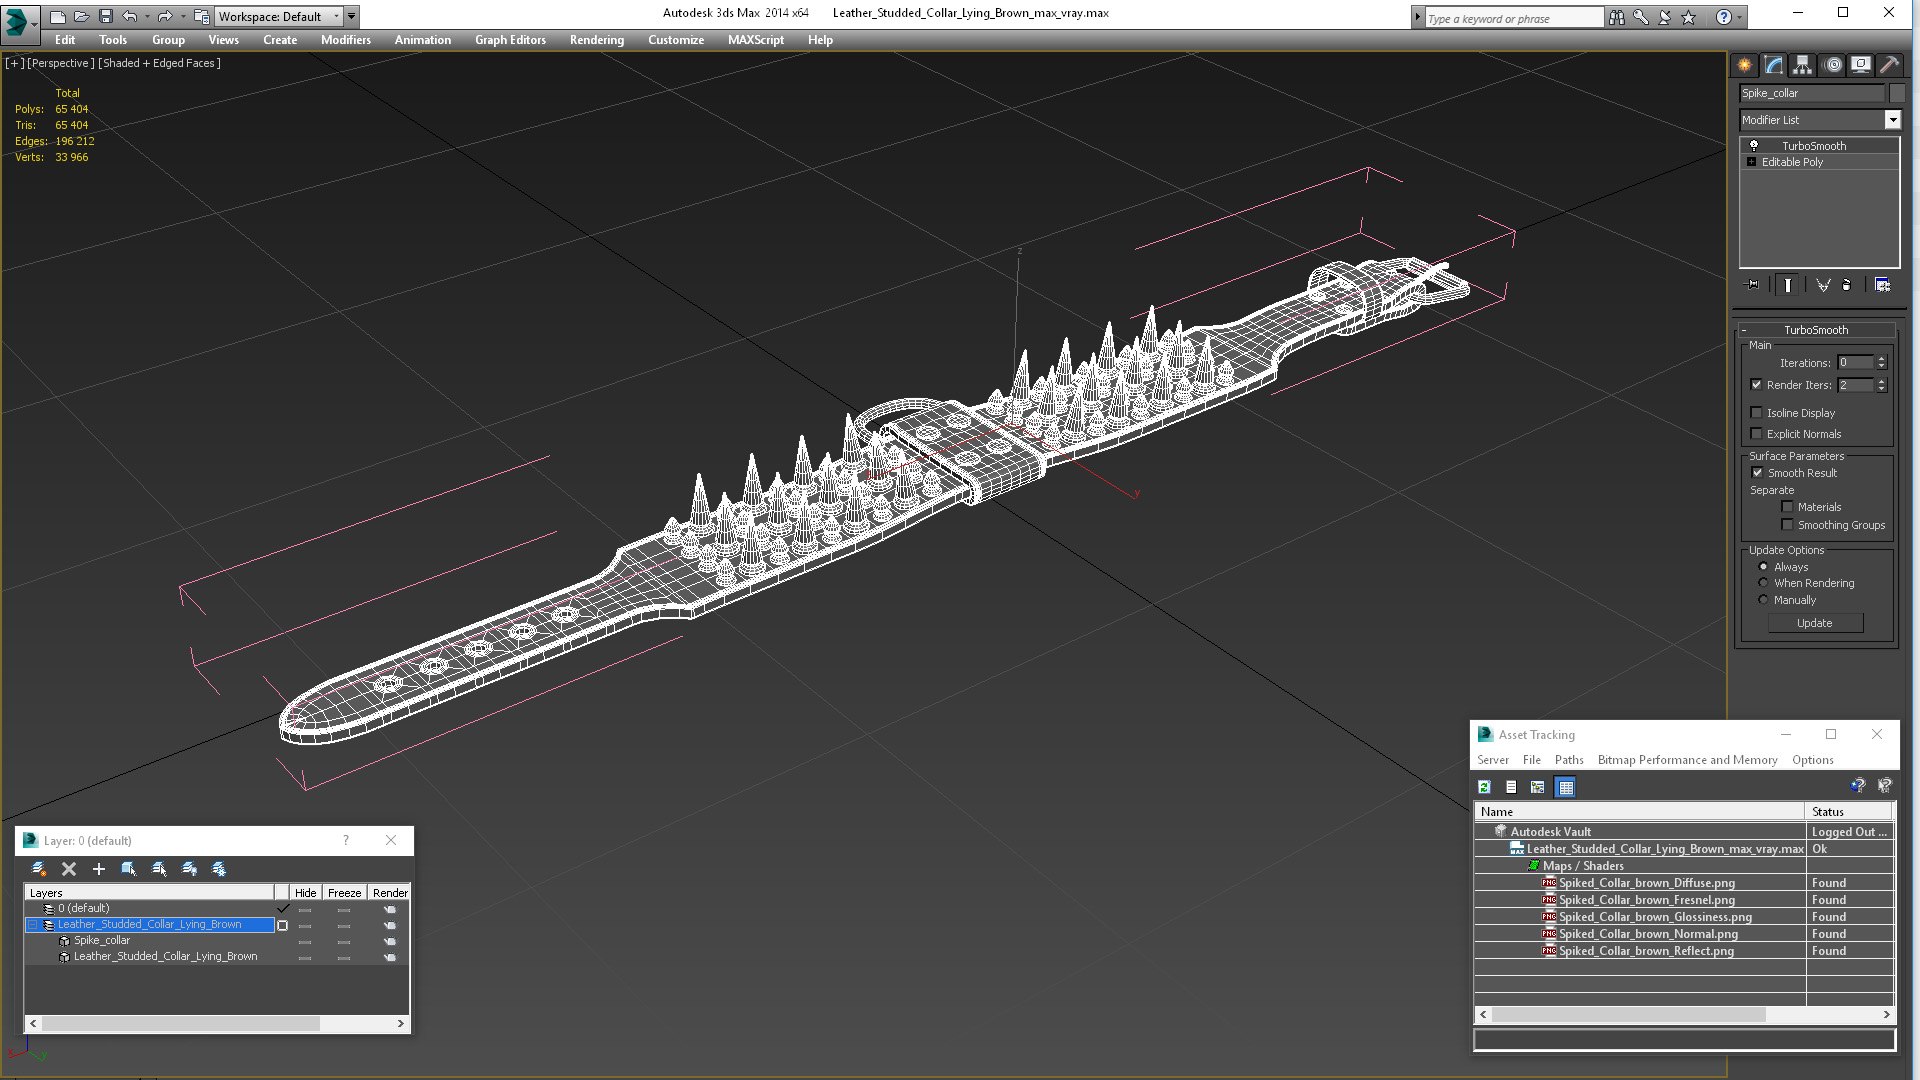
Task: Switch to the Hierarchy panel icon
Action: pos(1802,65)
